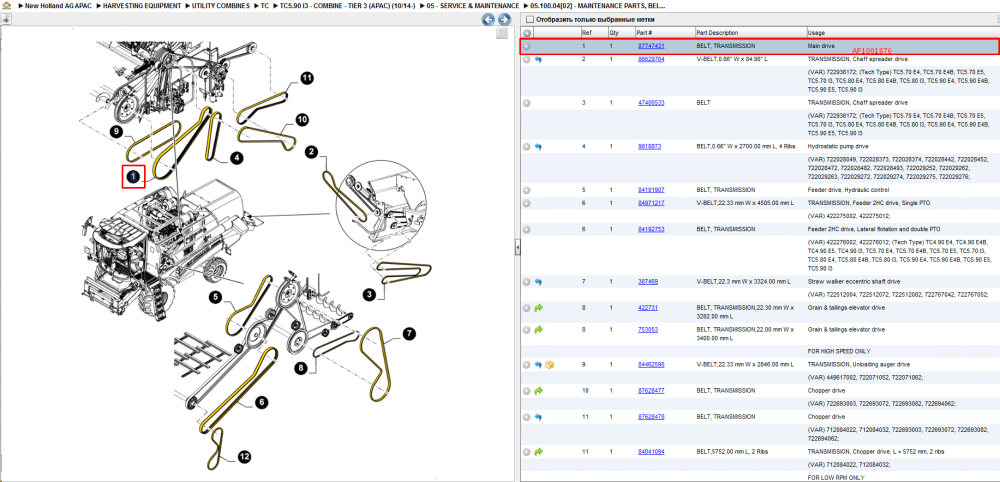Go to next diagram with forward arrow
Image resolution: width=1000 pixels, height=482 pixels.
[504, 20]
